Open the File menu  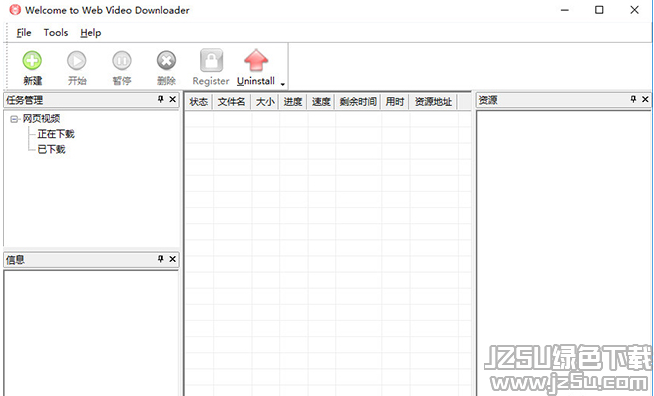(24, 33)
